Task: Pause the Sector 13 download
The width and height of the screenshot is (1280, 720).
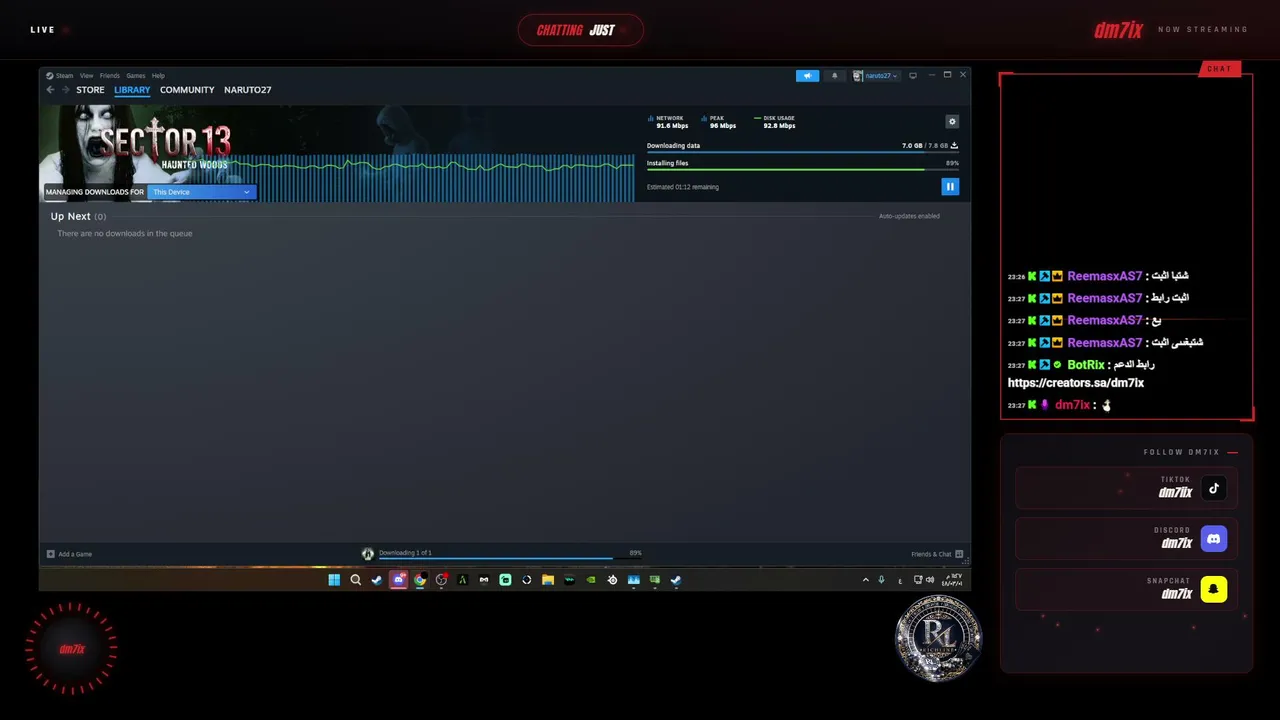Action: [x=950, y=186]
